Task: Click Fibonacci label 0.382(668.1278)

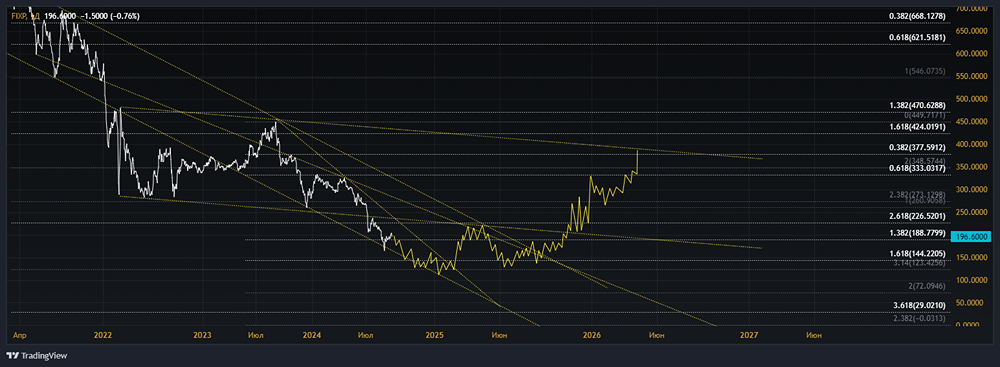Action: click(916, 17)
